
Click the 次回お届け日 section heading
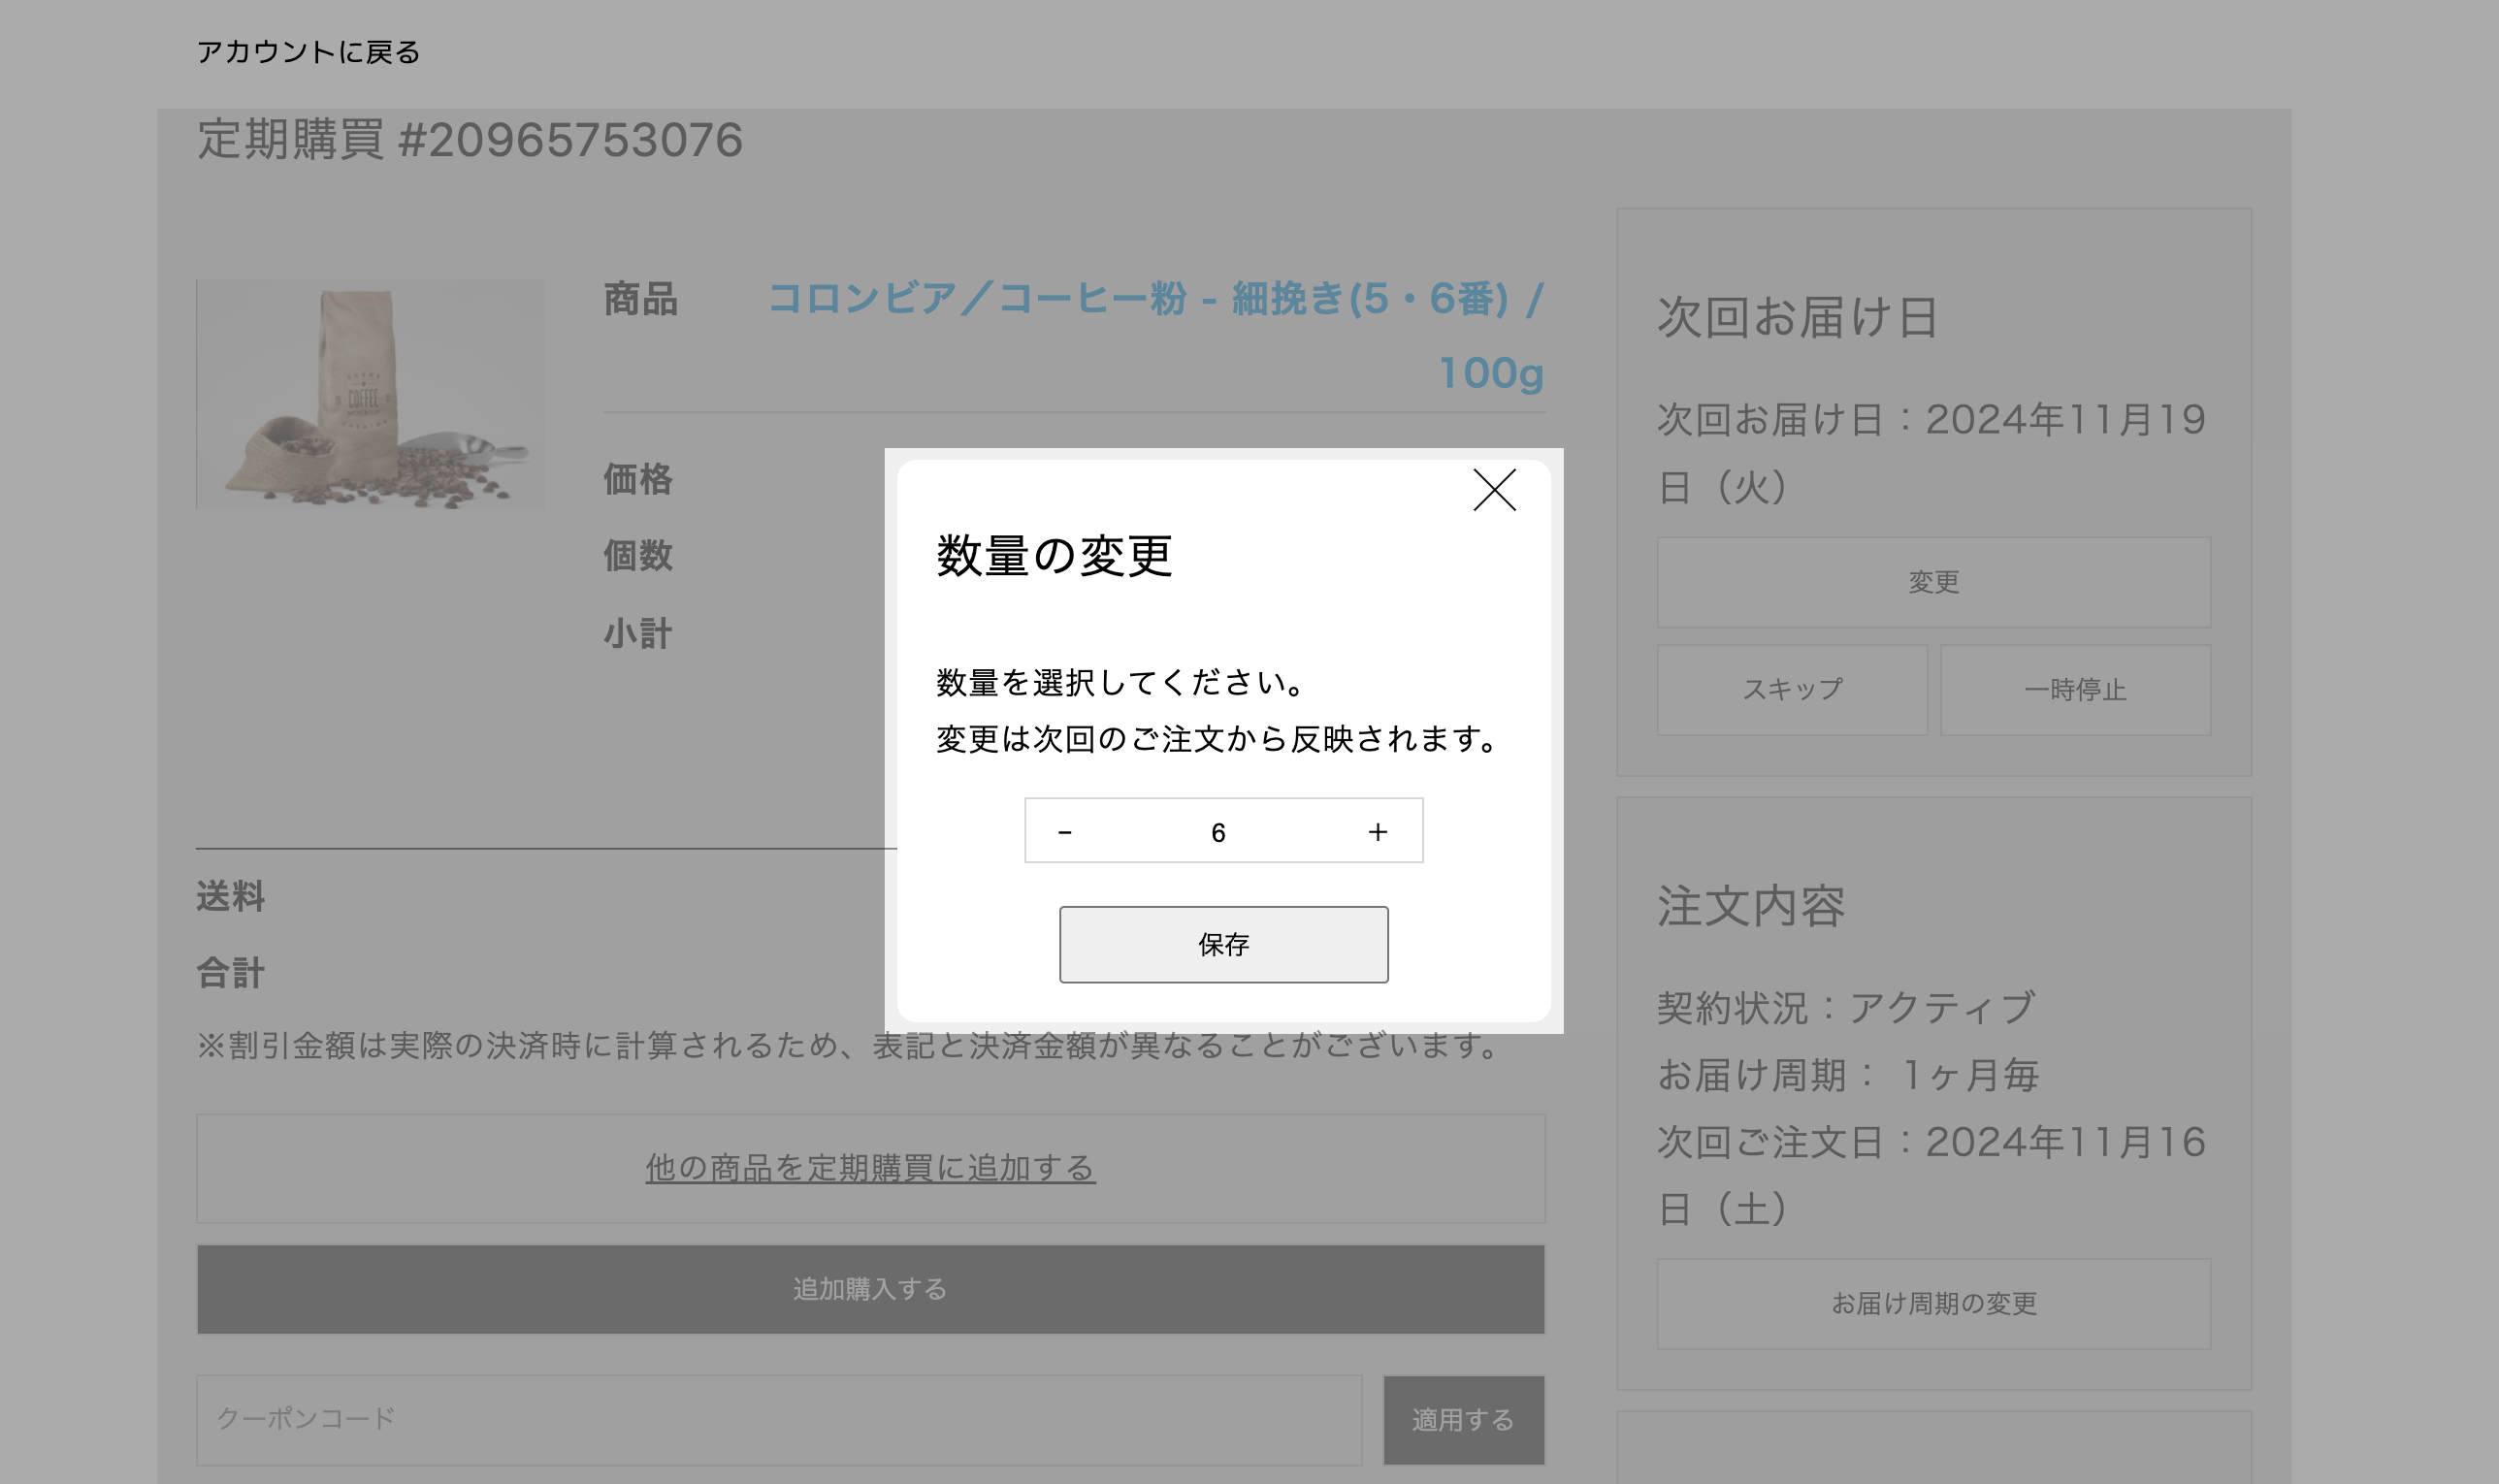click(1797, 318)
